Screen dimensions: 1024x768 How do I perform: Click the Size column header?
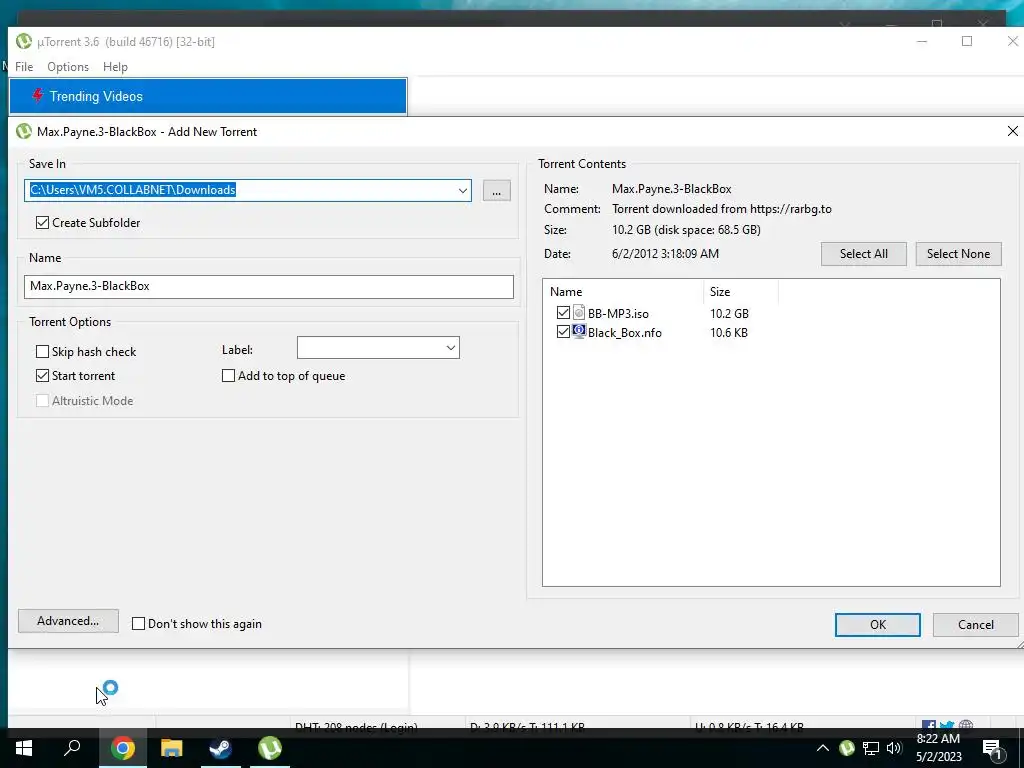coord(741,292)
